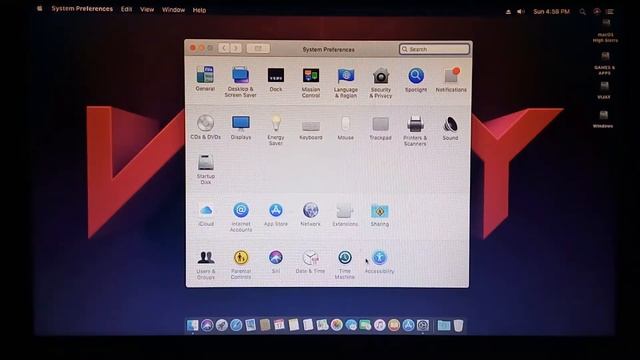Select the GAMES & APPS desktop drive
Screen dimensions: 640x360
pos(605,63)
